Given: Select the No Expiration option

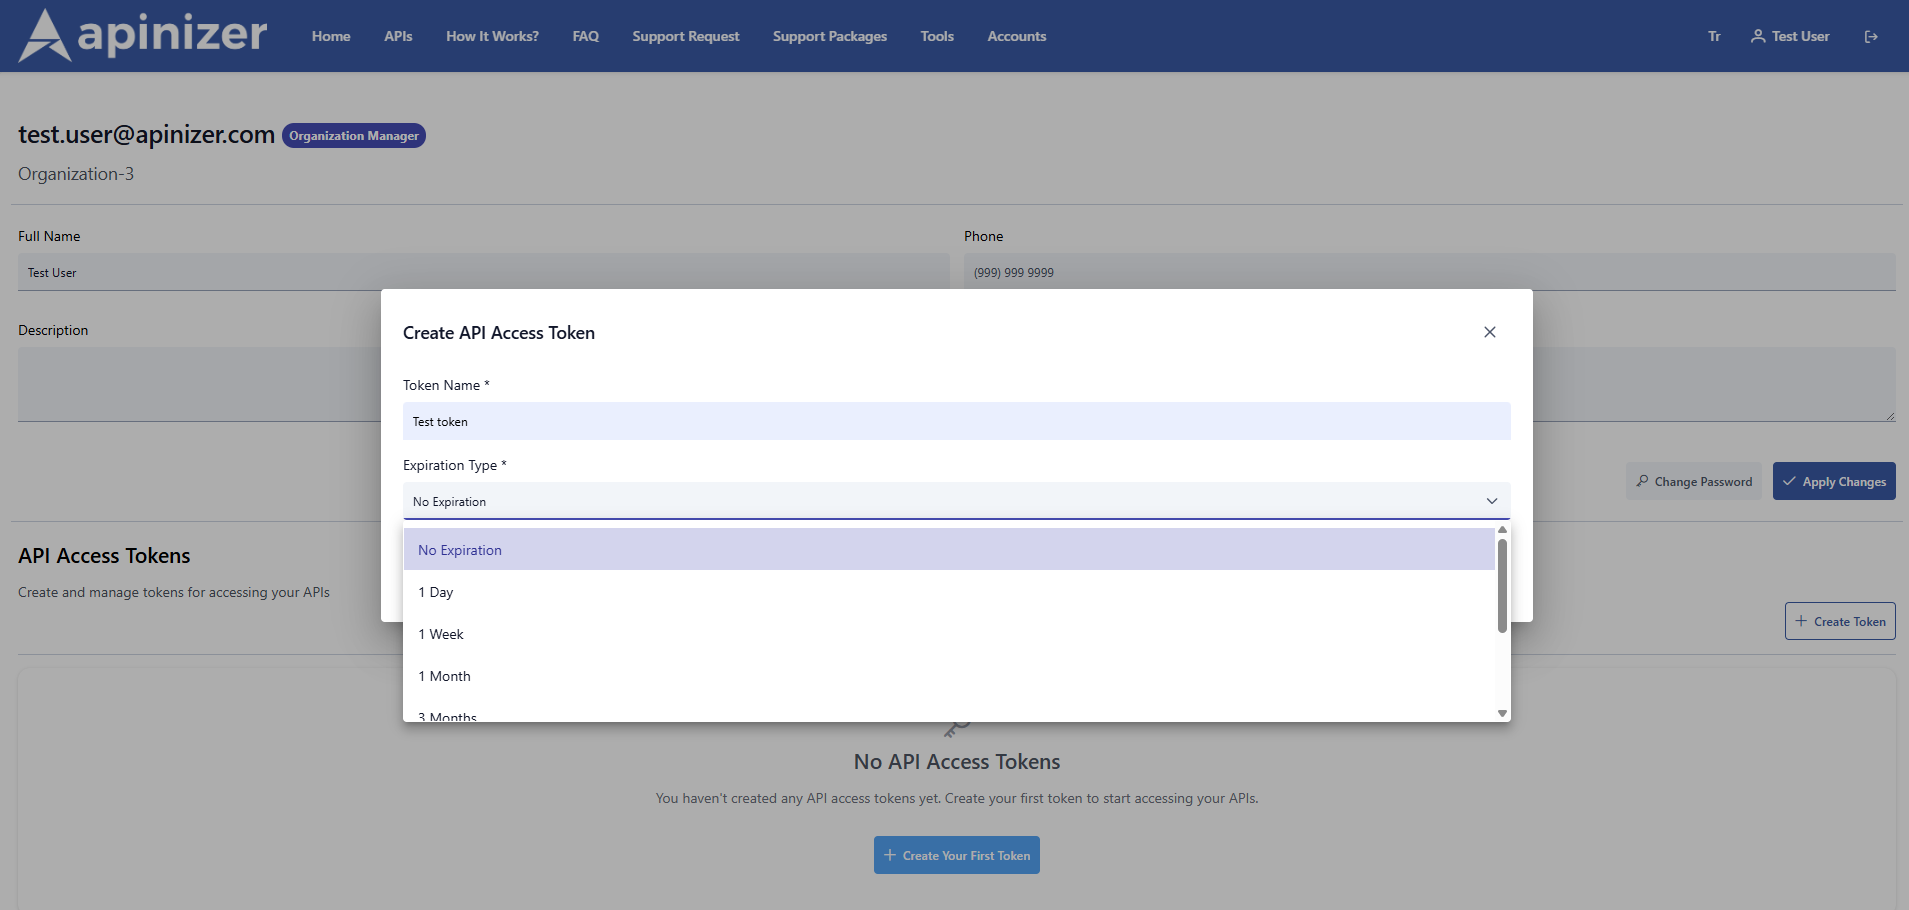Looking at the screenshot, I should (459, 549).
